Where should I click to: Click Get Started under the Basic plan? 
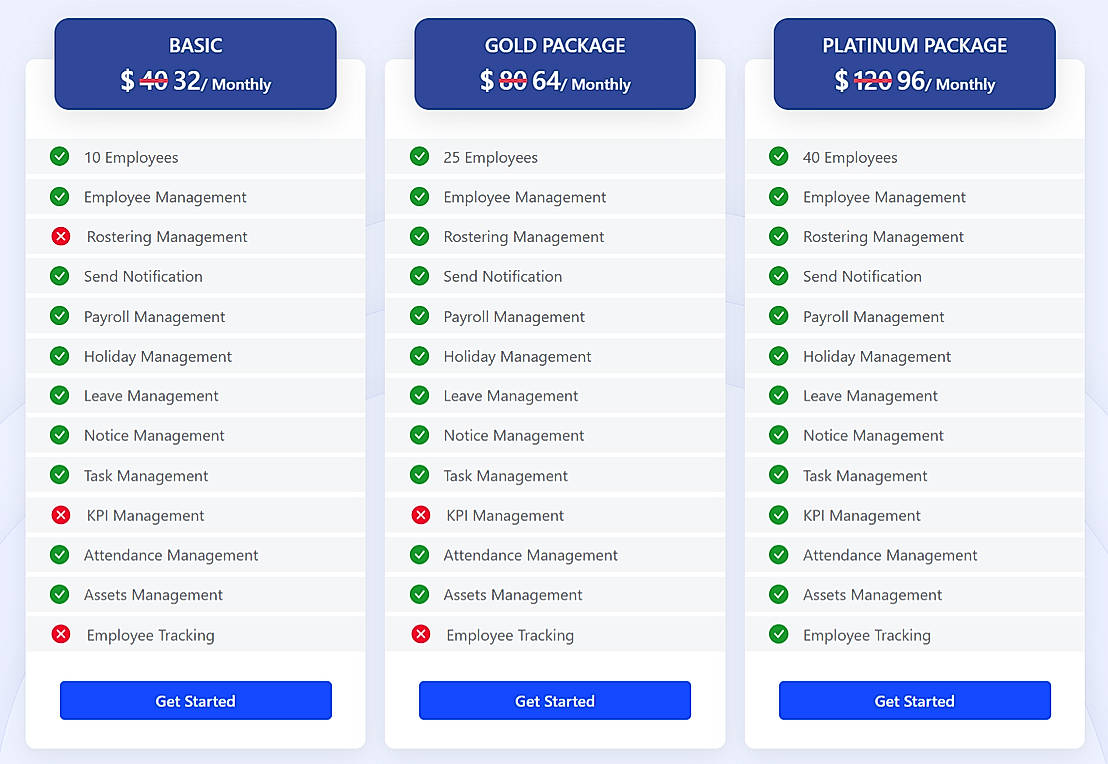[196, 700]
